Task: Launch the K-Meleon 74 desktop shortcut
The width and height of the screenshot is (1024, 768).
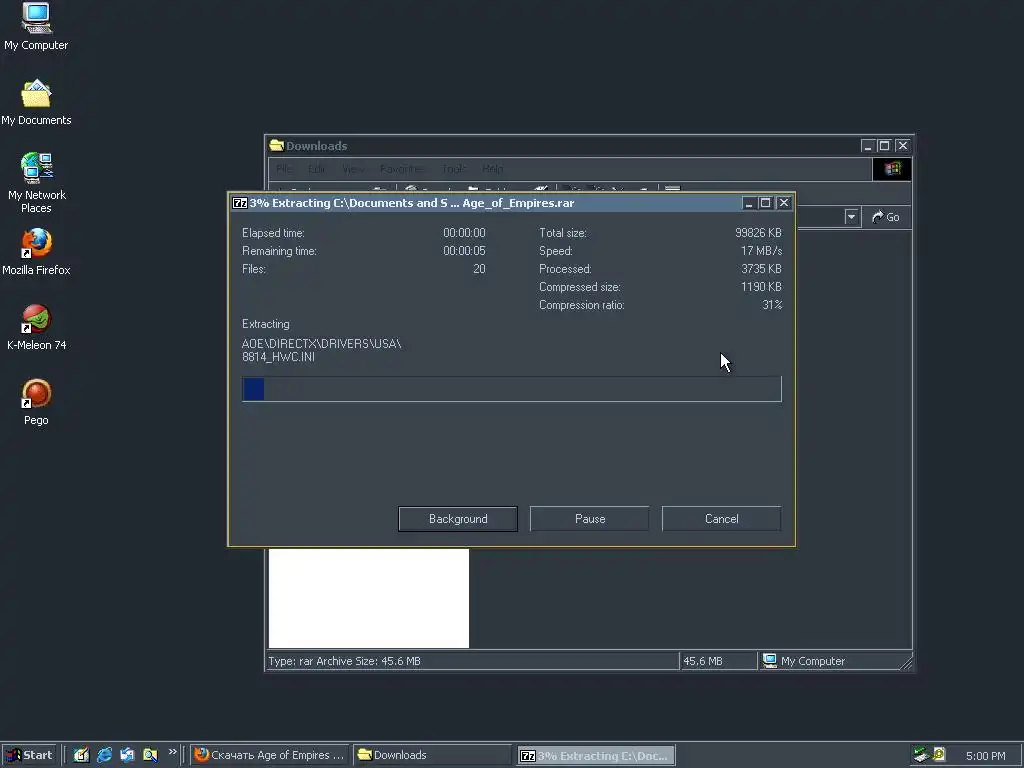Action: pyautogui.click(x=36, y=327)
